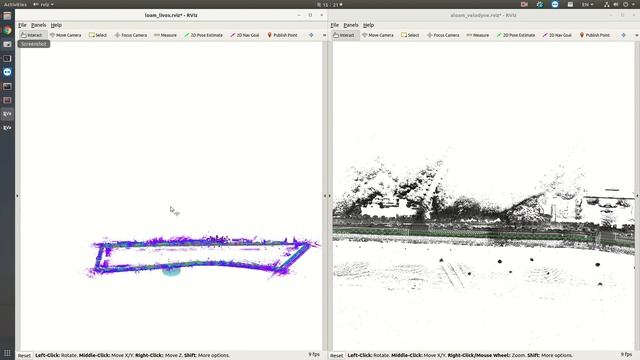Open clock and calendar in top bar
This screenshot has height=360, width=640.
click(x=329, y=4)
